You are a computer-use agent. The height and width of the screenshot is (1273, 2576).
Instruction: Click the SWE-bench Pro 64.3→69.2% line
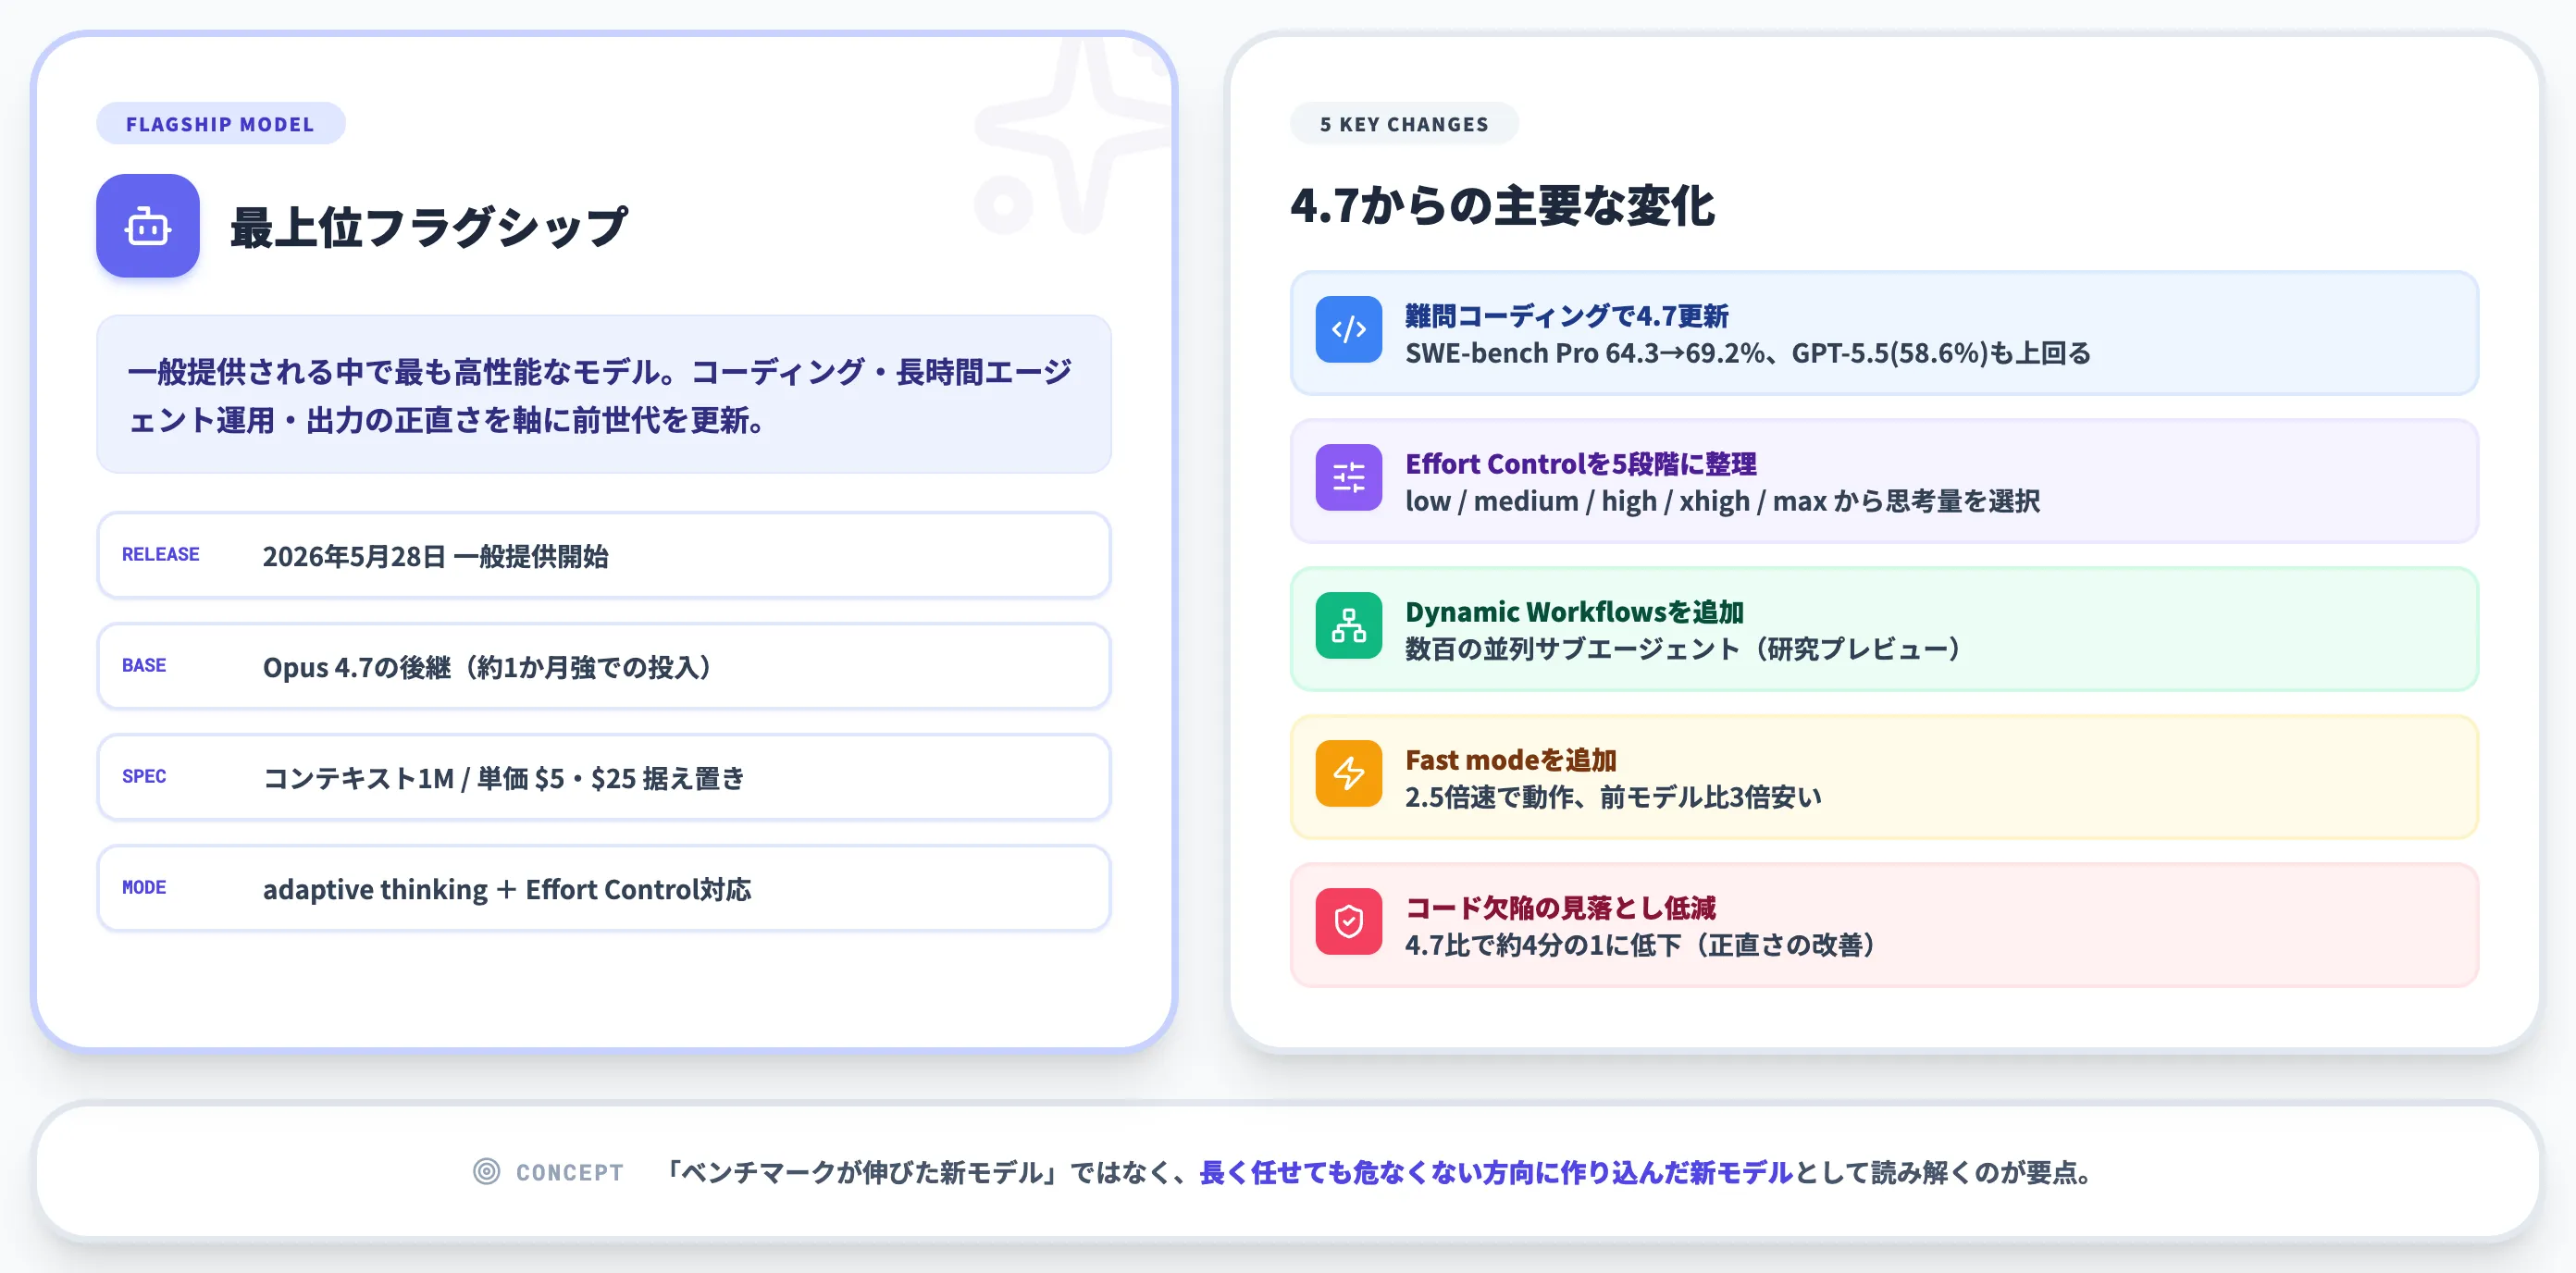tap(1747, 353)
